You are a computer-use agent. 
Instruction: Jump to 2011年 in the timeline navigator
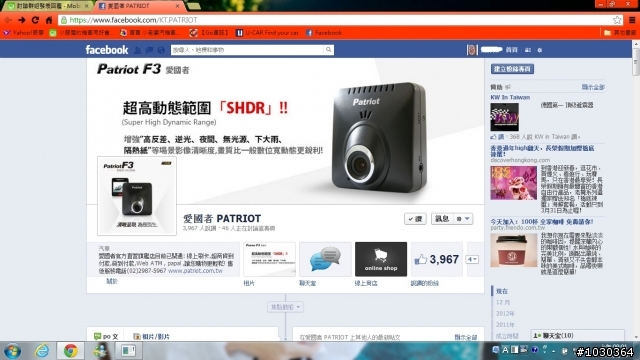coord(505,324)
